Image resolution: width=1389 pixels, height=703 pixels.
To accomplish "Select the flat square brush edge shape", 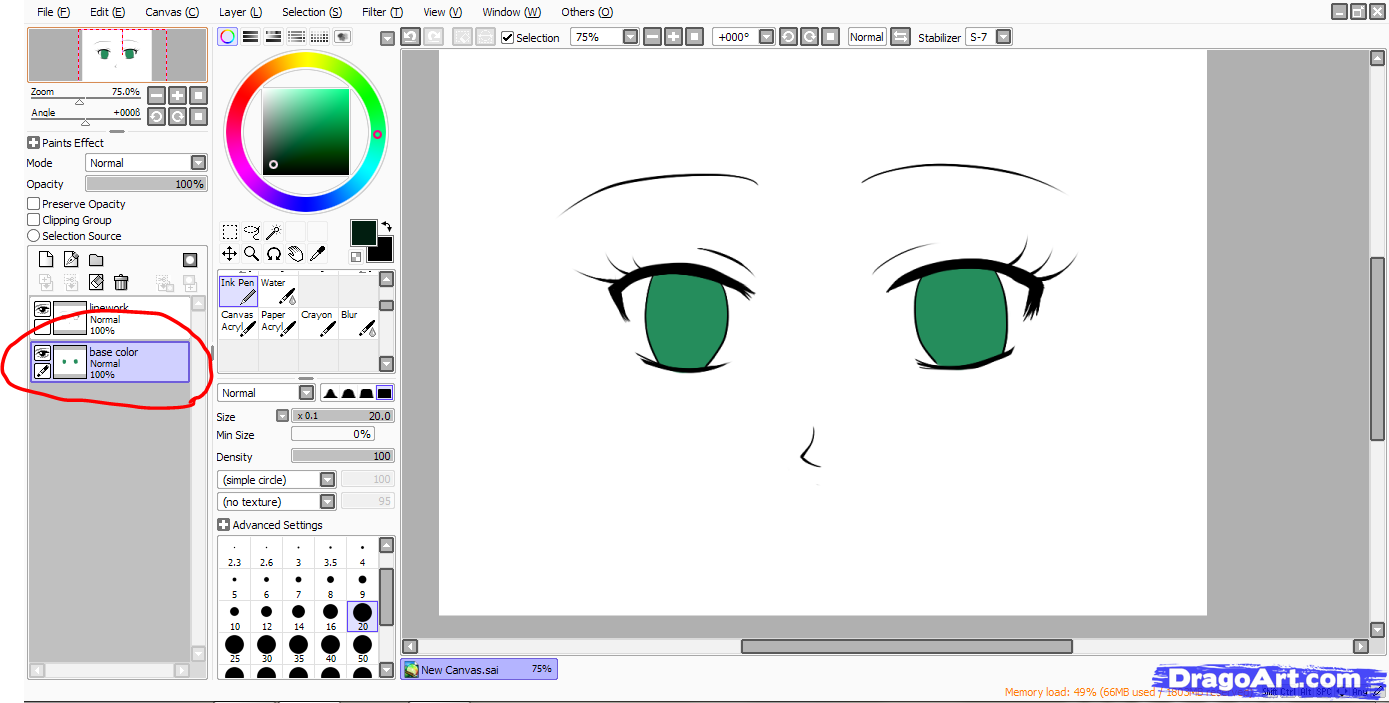I will point(385,393).
